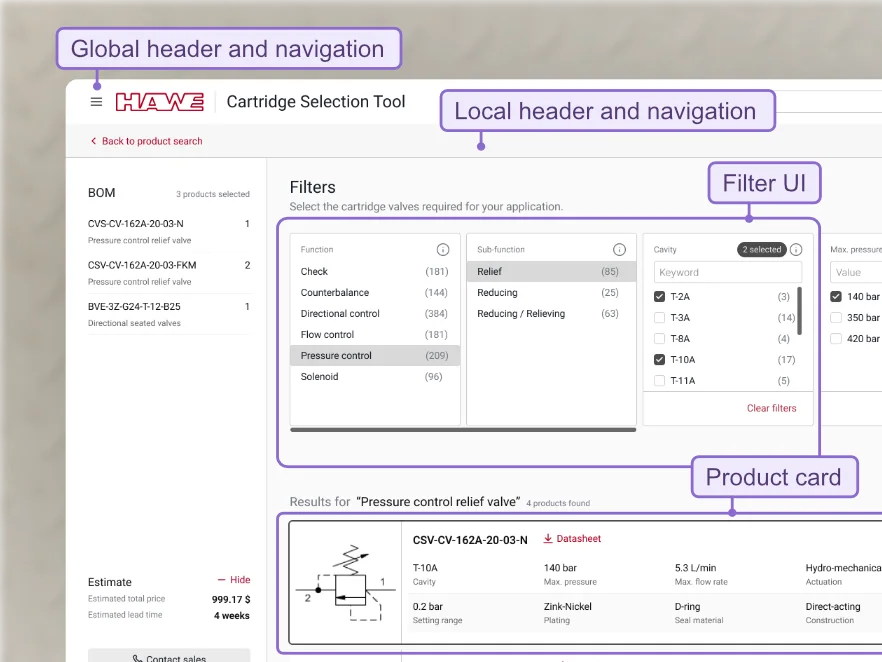Click the valve schematic symbol thumbnail
This screenshot has height=662, width=882.
pyautogui.click(x=345, y=583)
